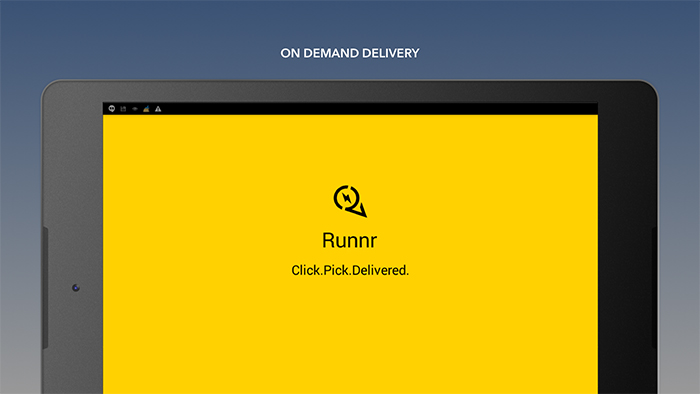Image resolution: width=700 pixels, height=394 pixels.
Task: Click the dark tablet bezel above screen
Action: [x=350, y=92]
